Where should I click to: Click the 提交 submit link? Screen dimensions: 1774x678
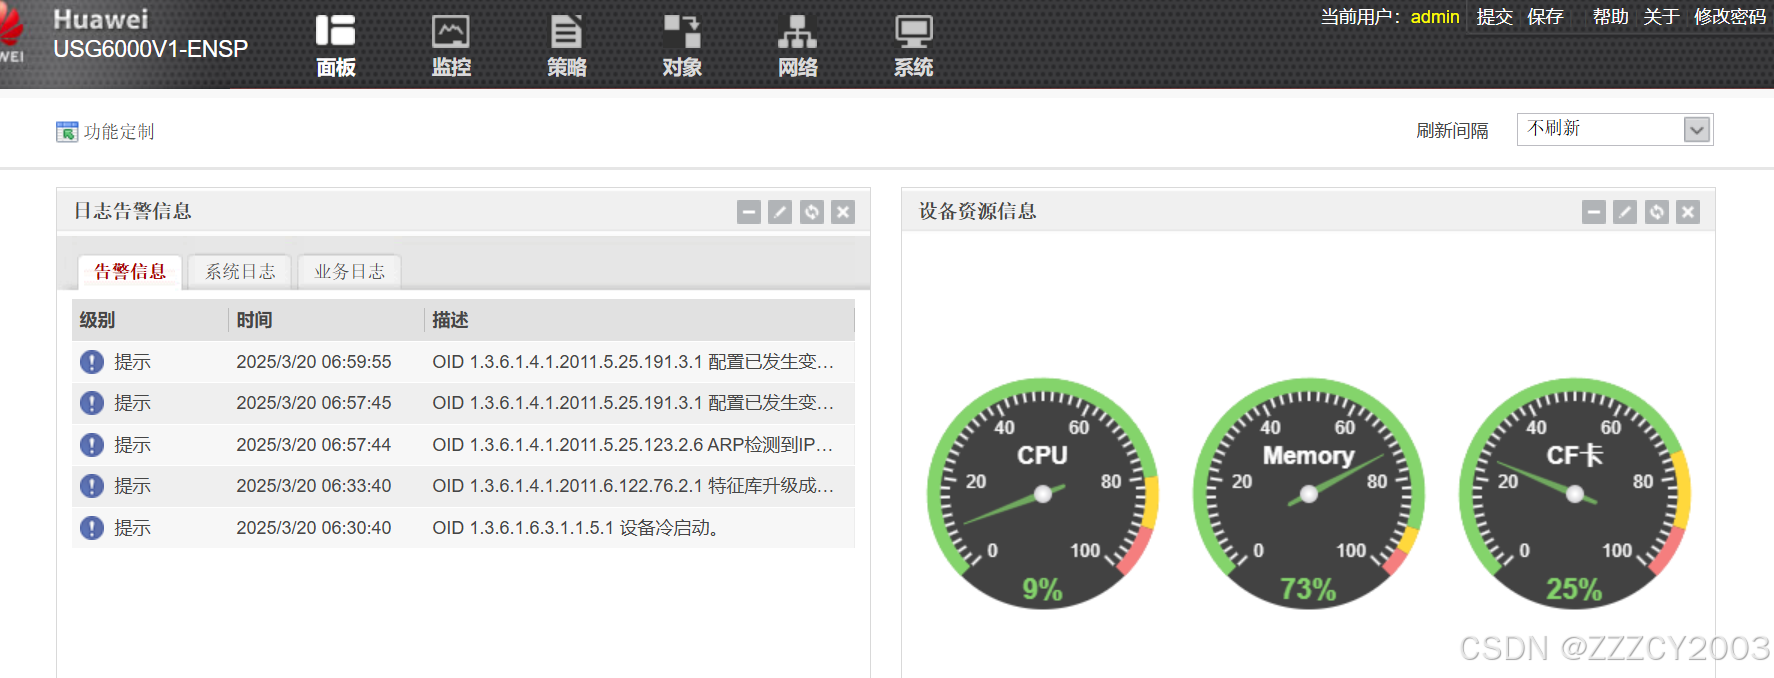click(1494, 17)
